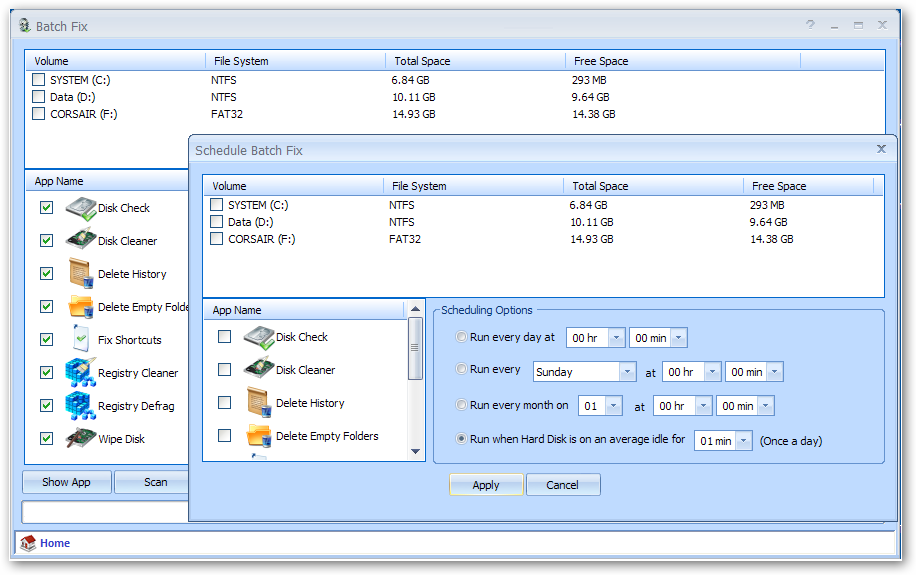Click Disk Cleaner icon in Batch Fix window
916x575 pixels.
coord(81,240)
